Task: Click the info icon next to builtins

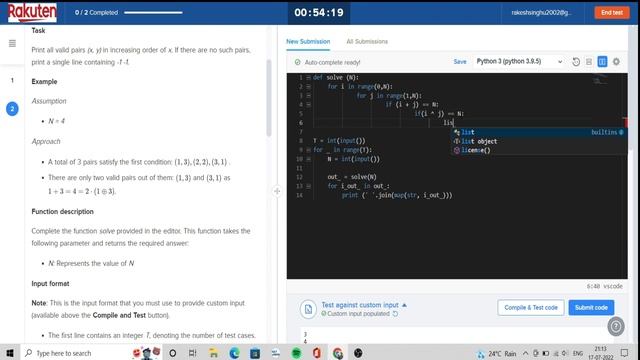Action: [621, 132]
